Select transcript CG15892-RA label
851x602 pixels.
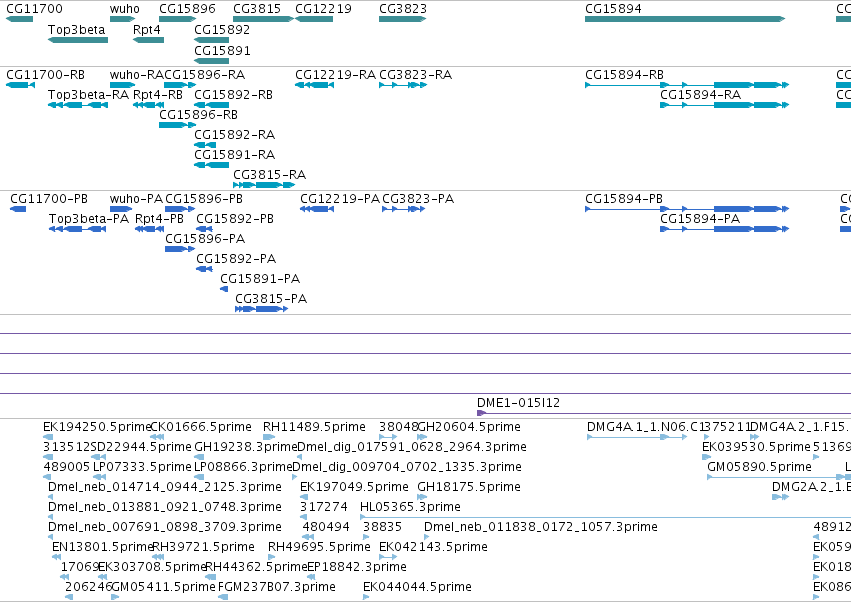click(x=234, y=135)
